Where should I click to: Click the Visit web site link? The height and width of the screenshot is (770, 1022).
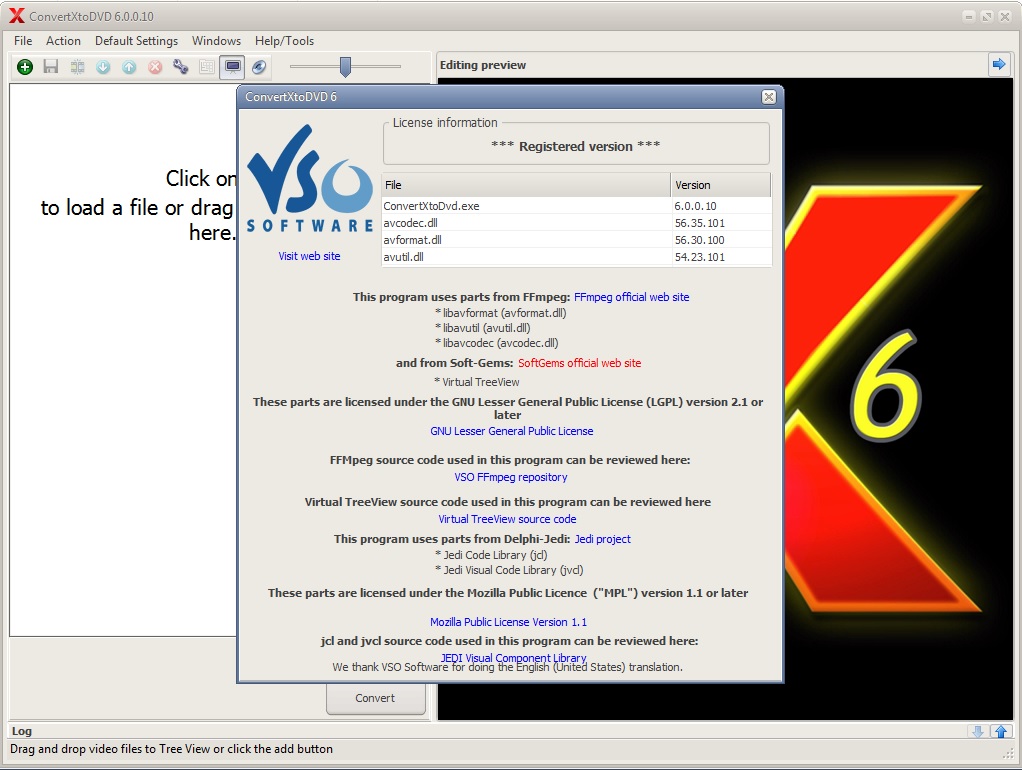[309, 256]
